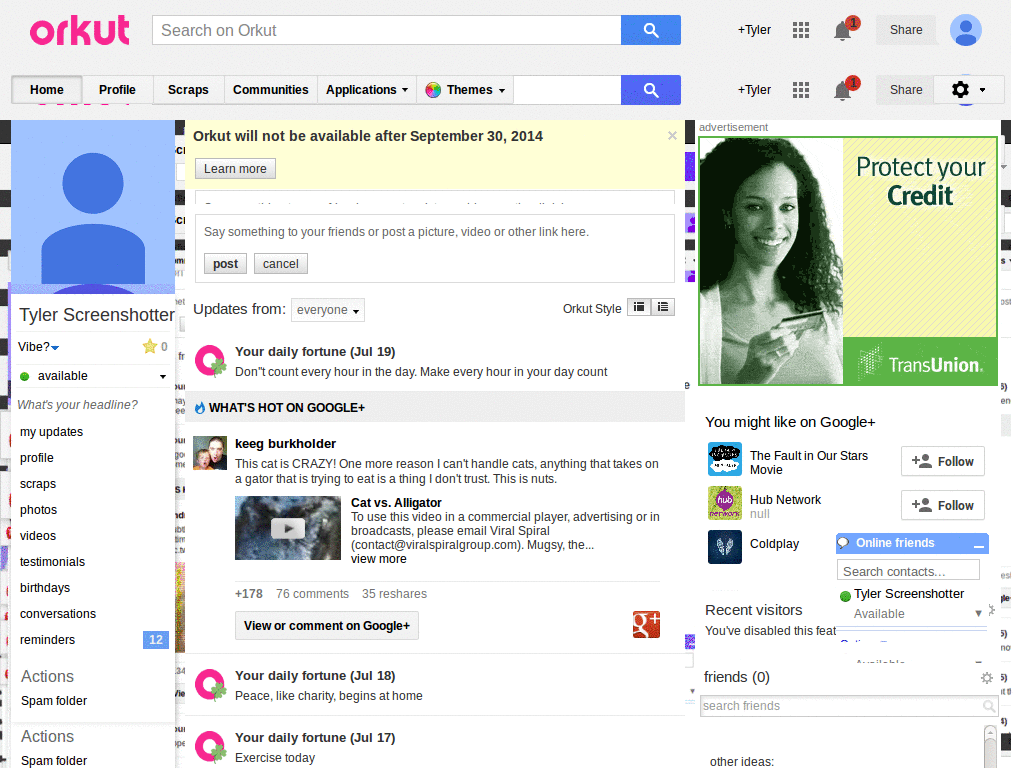The width and height of the screenshot is (1024, 768).
Task: Click the top-row +Tyler link
Action: click(x=754, y=30)
